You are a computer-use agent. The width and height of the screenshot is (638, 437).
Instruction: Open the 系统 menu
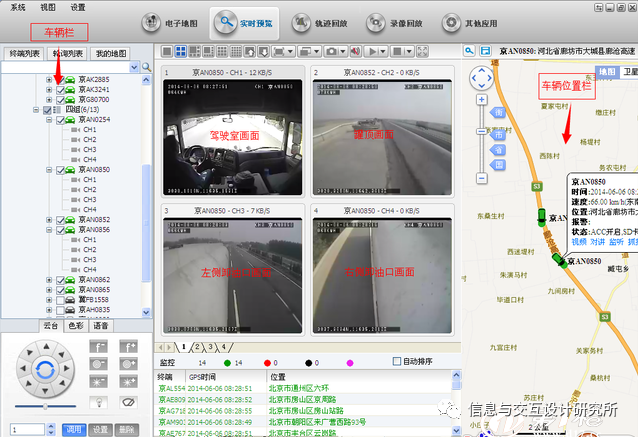point(18,7)
